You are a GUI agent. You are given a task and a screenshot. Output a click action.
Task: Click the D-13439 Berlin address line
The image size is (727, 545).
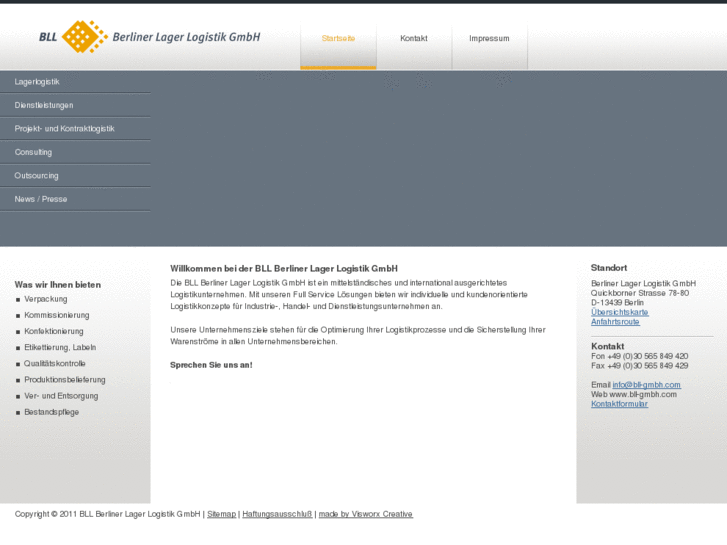pyautogui.click(x=617, y=302)
